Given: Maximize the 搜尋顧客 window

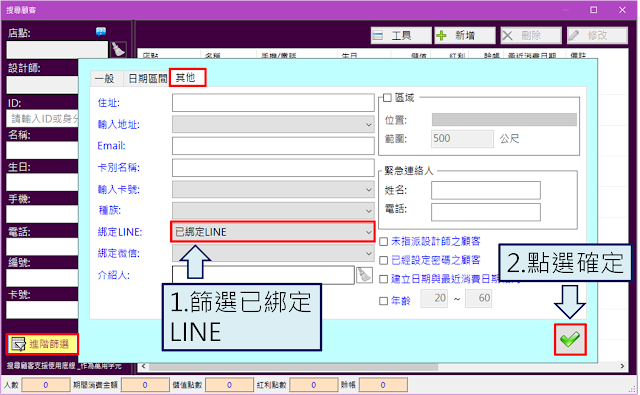Looking at the screenshot, I should click(x=594, y=10).
